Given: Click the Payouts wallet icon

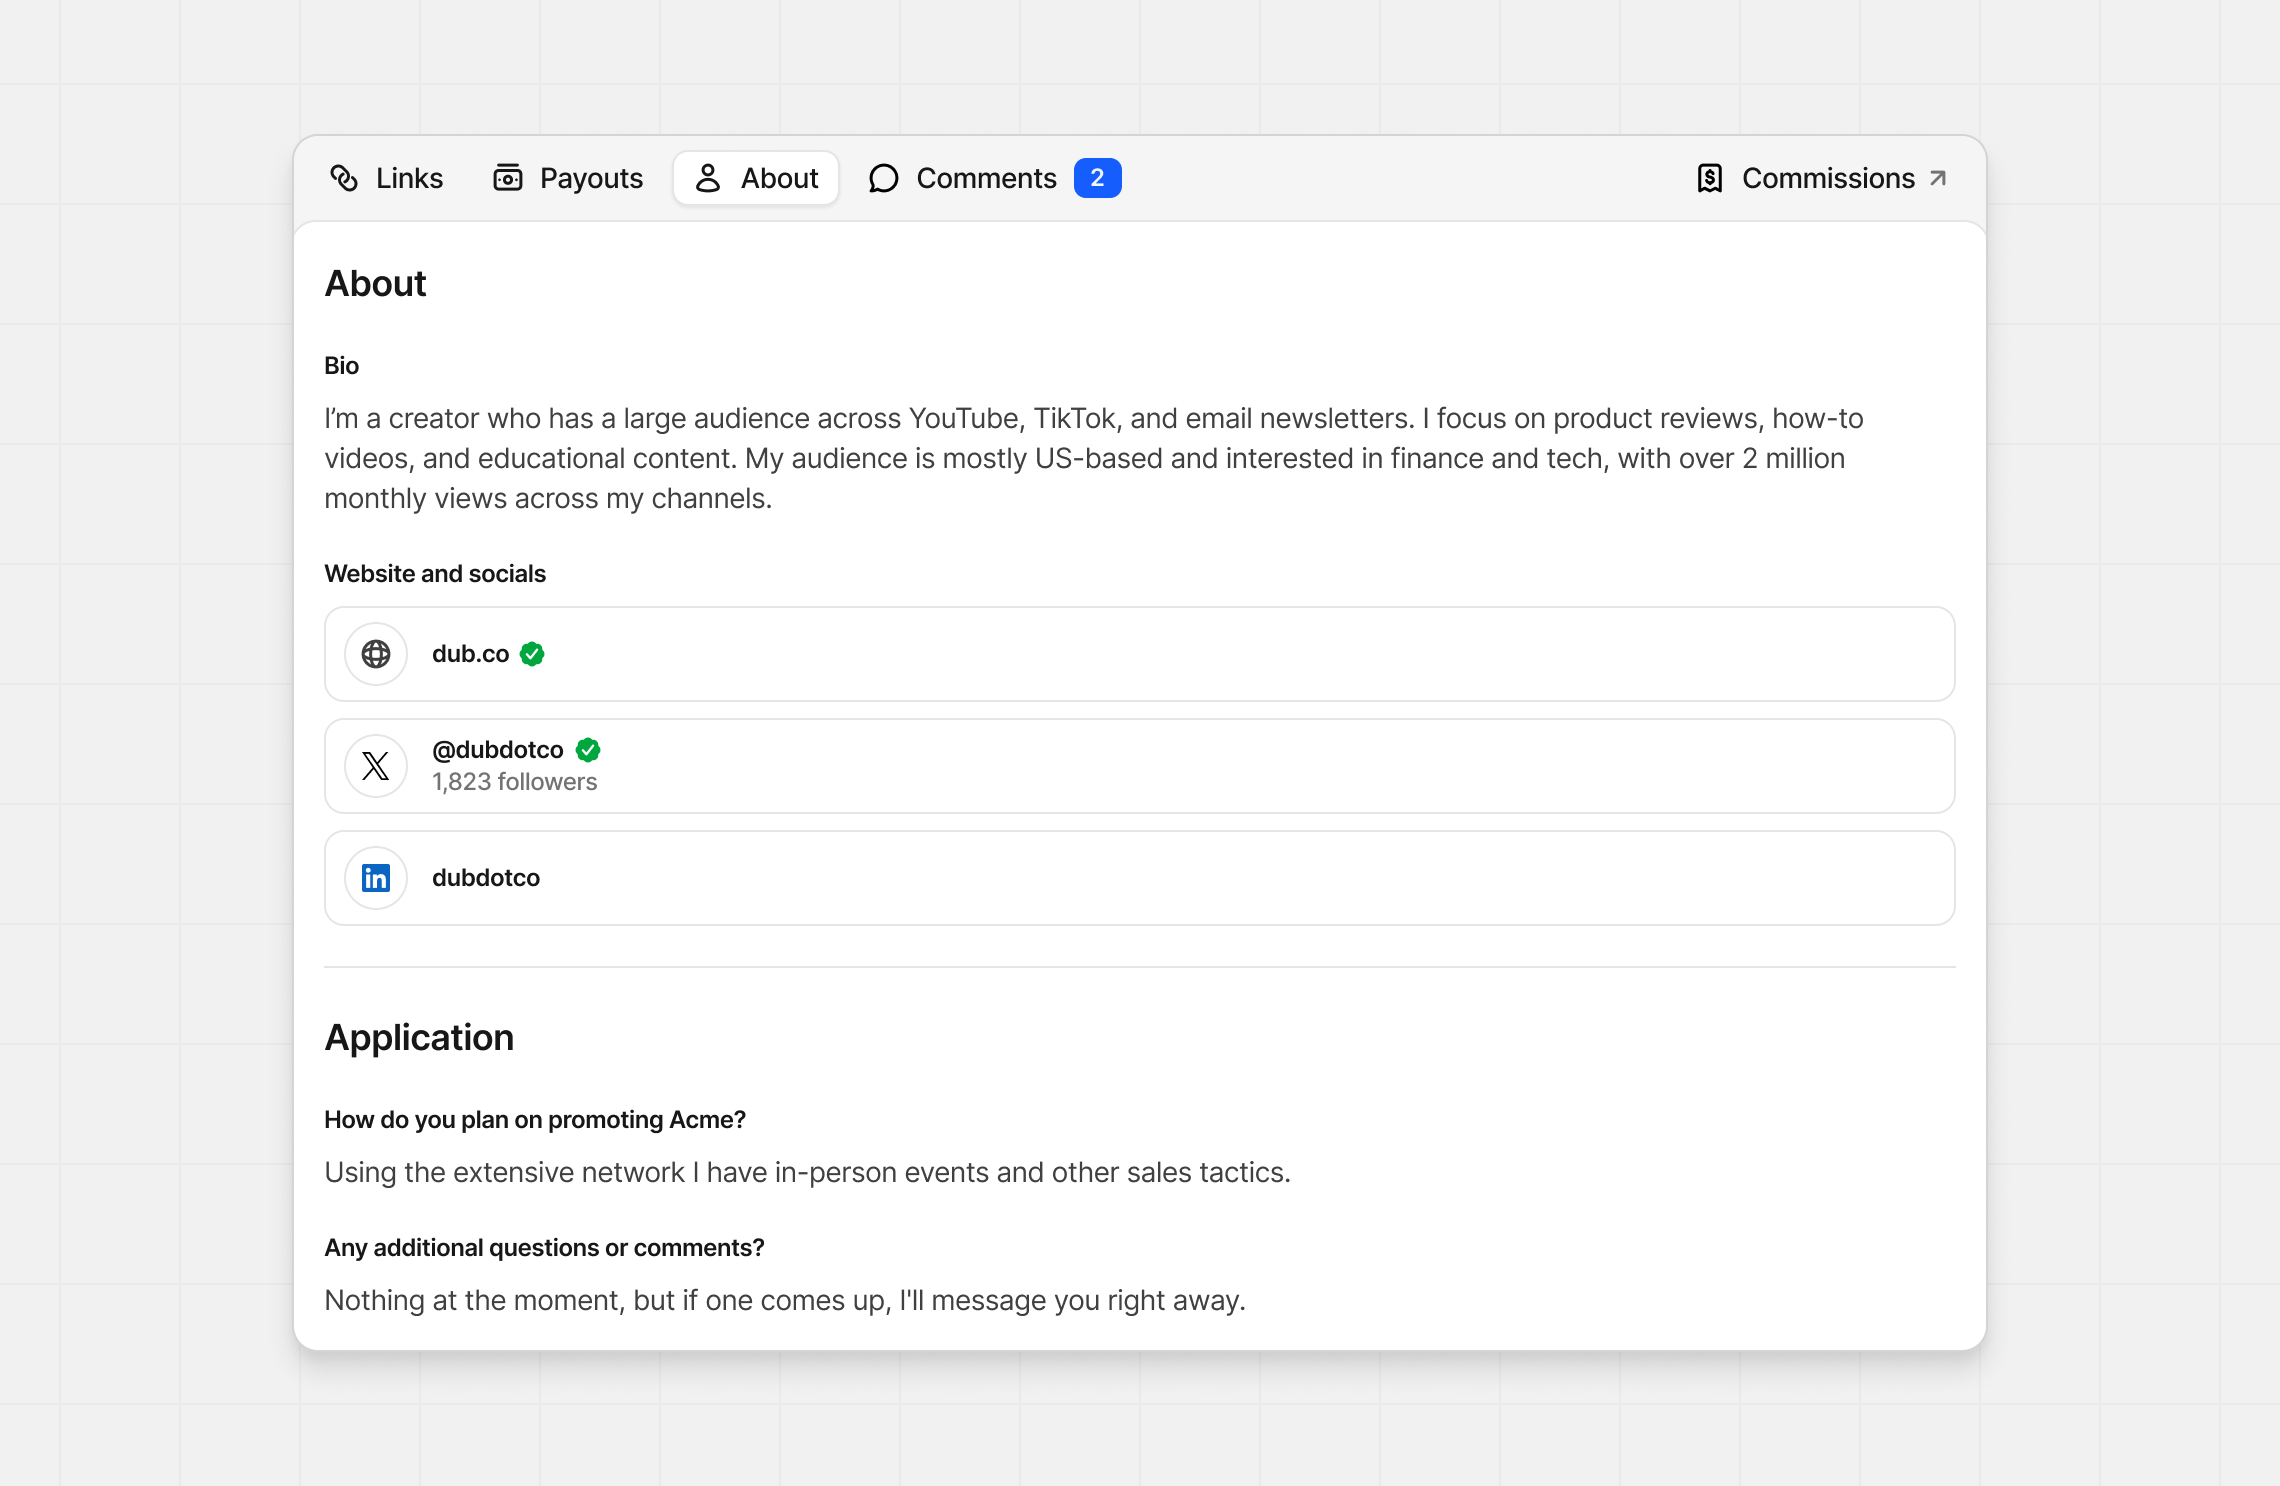Looking at the screenshot, I should (x=508, y=178).
